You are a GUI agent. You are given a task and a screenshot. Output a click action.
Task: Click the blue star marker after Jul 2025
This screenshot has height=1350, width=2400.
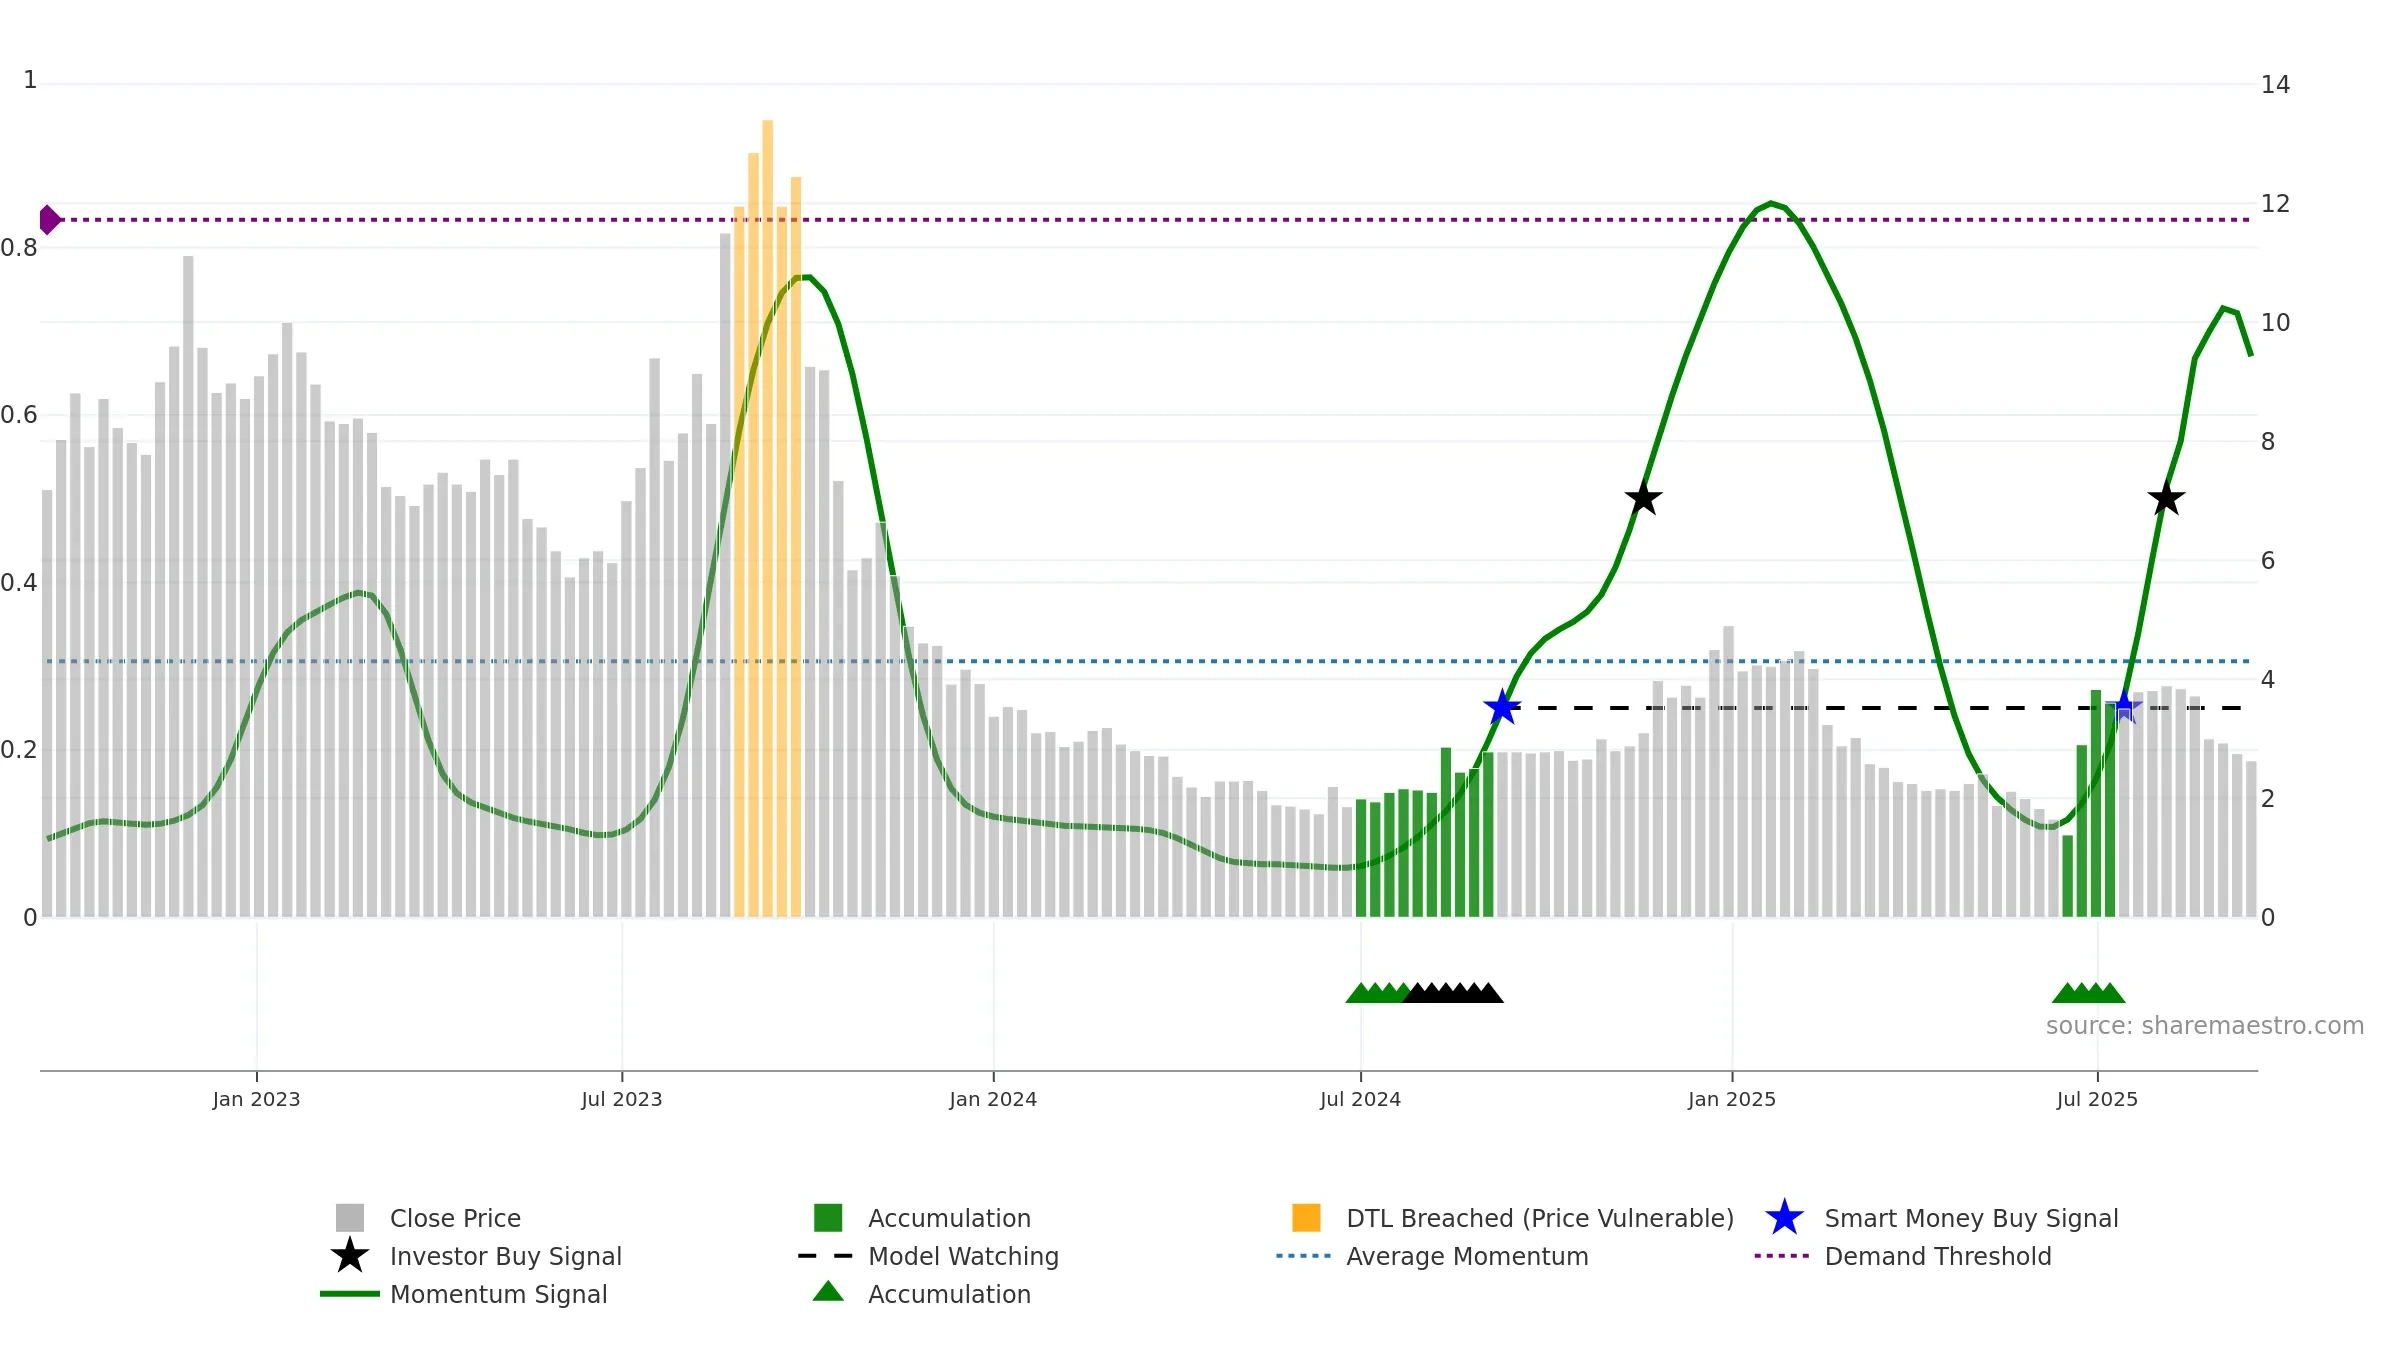point(2124,708)
